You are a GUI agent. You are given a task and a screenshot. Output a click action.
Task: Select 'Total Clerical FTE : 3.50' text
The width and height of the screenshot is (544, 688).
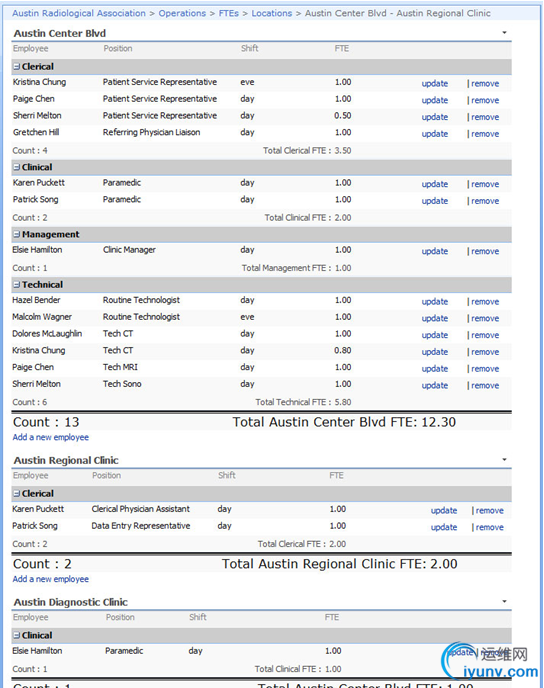tap(307, 151)
